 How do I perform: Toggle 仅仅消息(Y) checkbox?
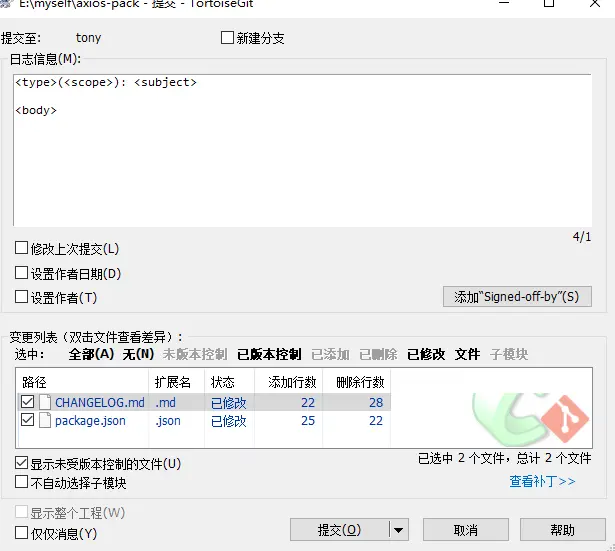click(21, 533)
